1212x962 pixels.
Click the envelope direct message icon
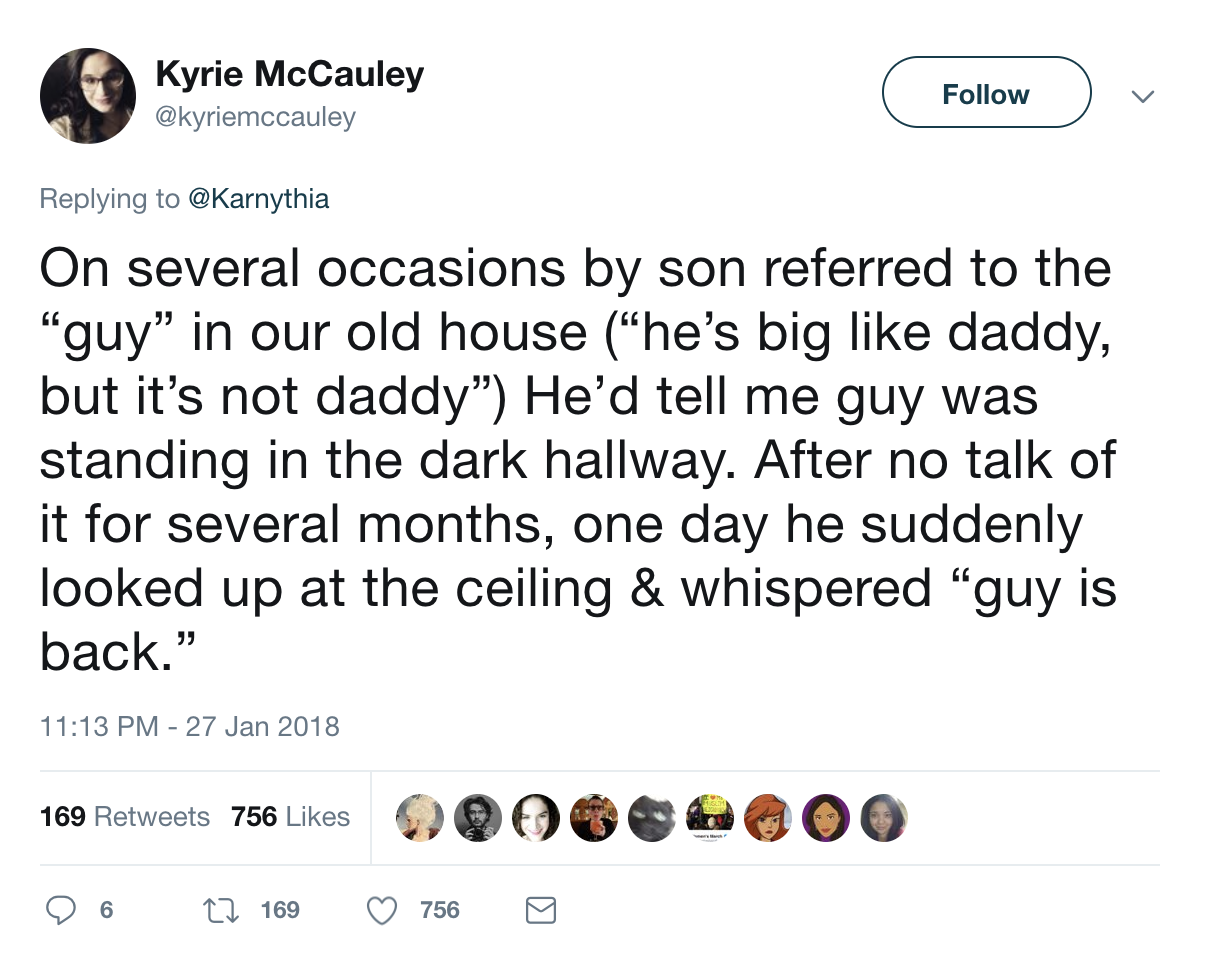click(x=540, y=909)
